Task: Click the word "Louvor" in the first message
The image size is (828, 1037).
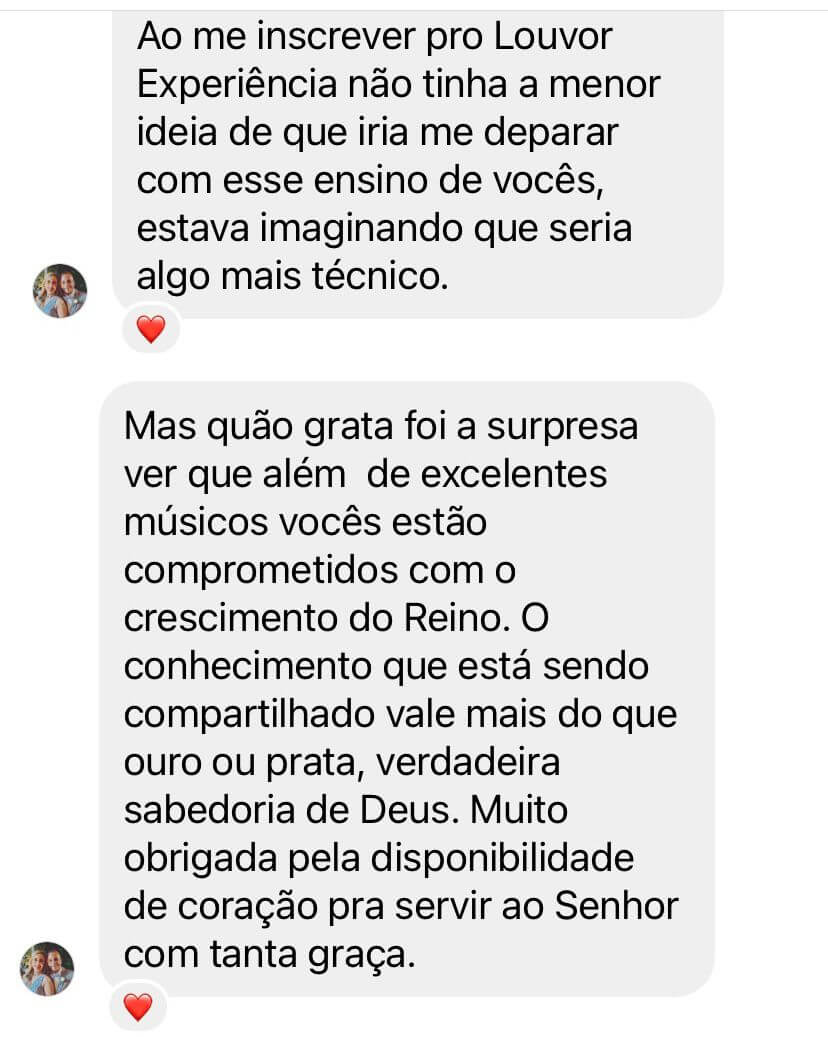Action: point(553,36)
